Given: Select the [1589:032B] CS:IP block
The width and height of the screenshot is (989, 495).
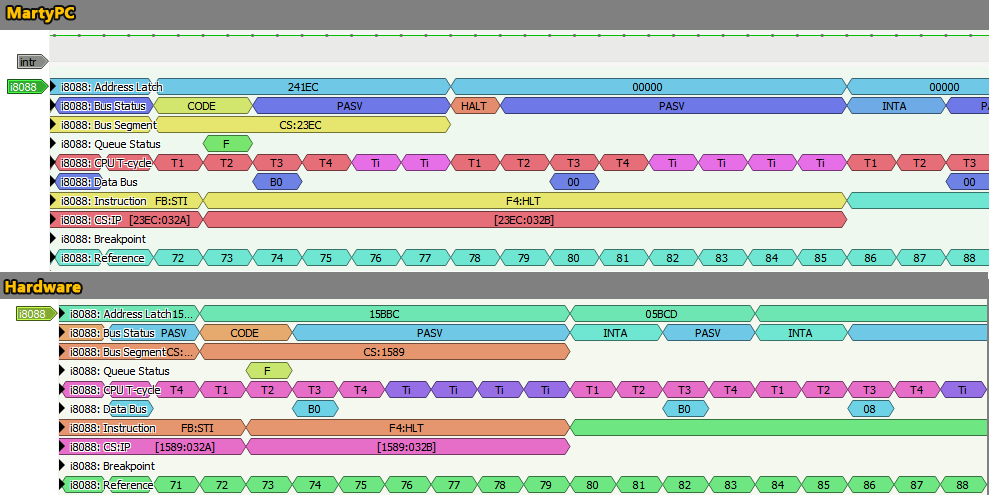Looking at the screenshot, I should (407, 446).
